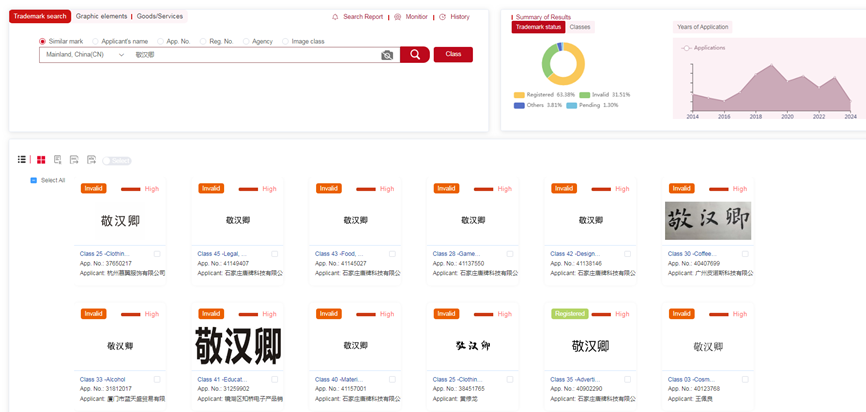Tick checkbox on Class 28 Game card
The width and height of the screenshot is (866, 412).
pyautogui.click(x=510, y=254)
